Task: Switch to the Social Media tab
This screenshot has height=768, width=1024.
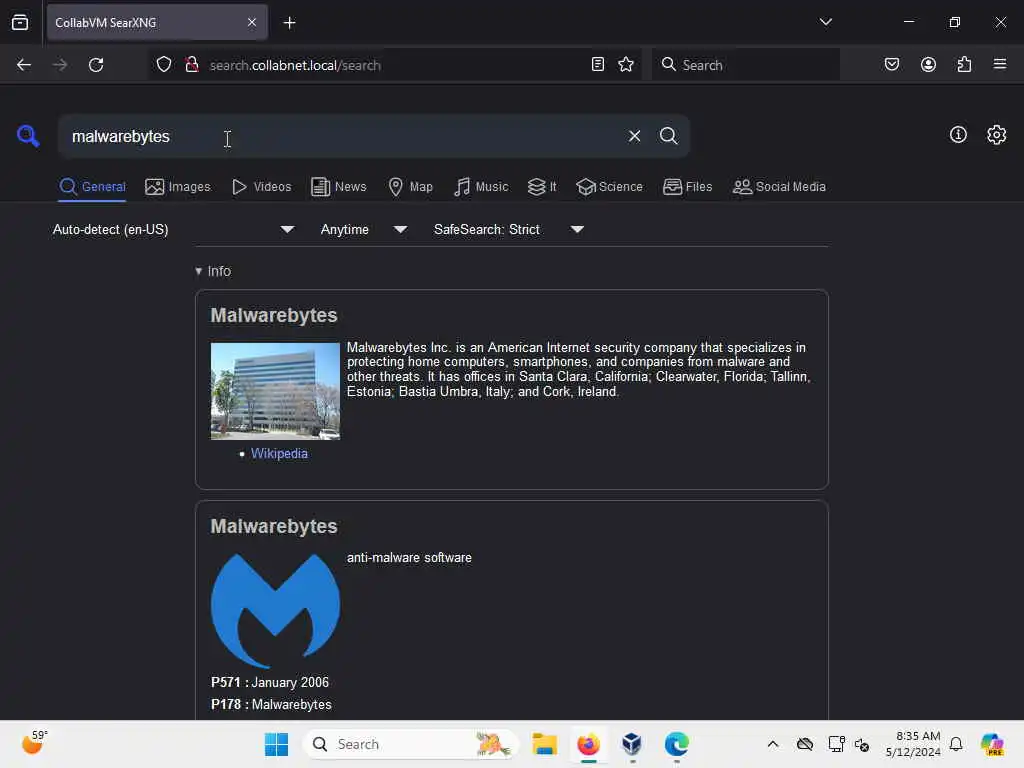Action: (x=779, y=187)
